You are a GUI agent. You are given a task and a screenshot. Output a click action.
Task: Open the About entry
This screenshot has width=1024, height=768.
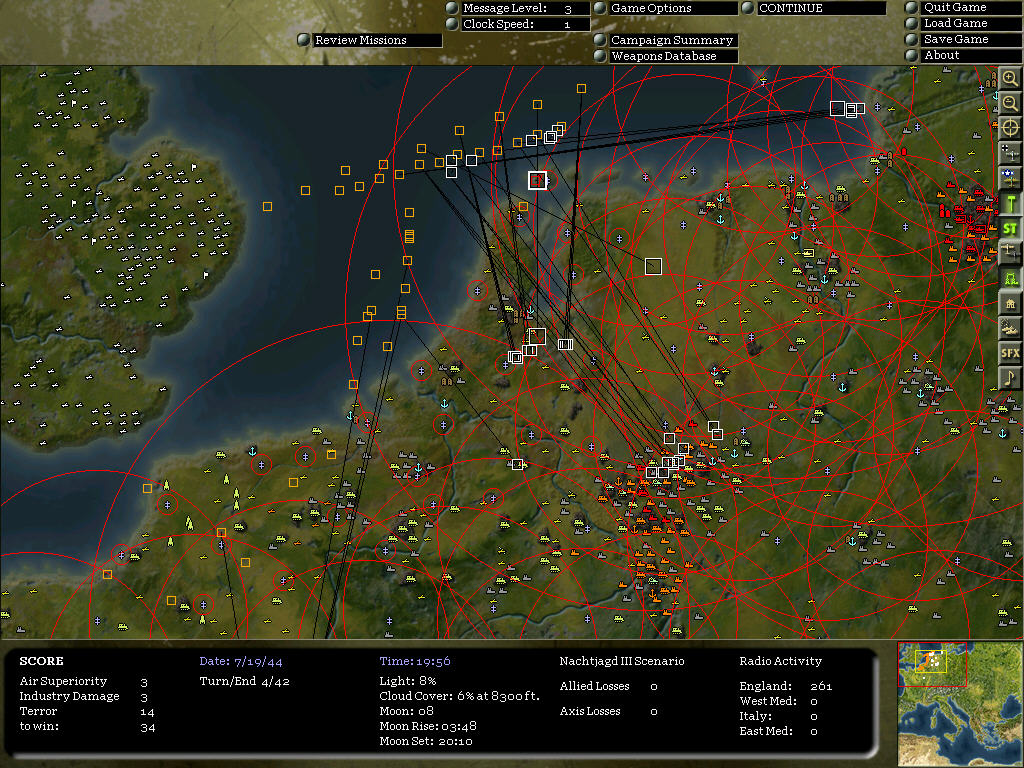click(972, 56)
